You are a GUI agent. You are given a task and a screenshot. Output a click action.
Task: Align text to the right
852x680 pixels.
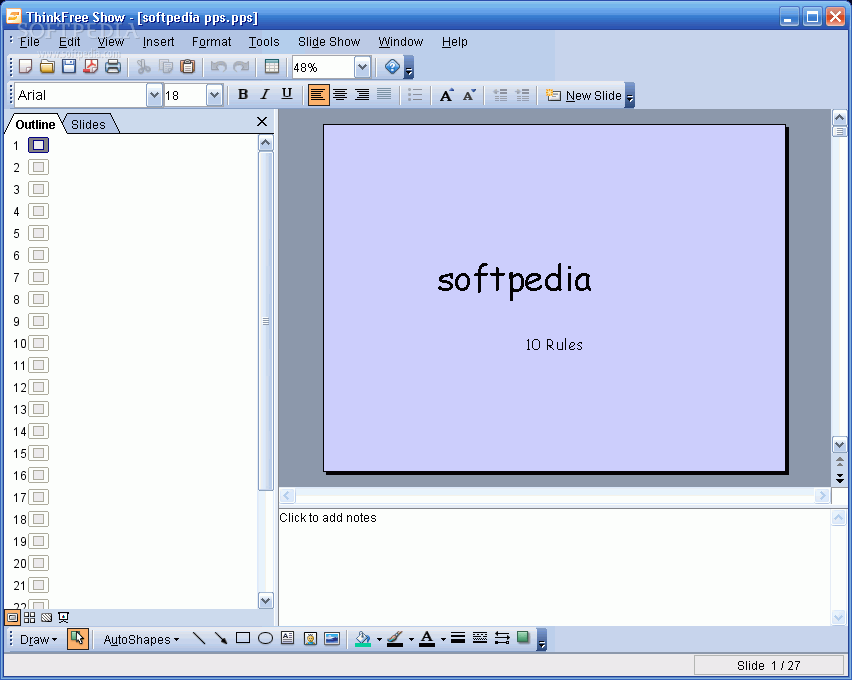coord(362,95)
